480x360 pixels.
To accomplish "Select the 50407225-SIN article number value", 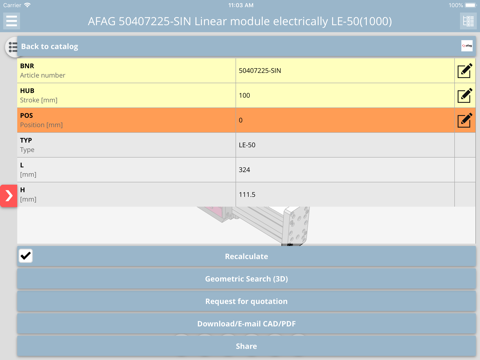I will pyautogui.click(x=260, y=71).
